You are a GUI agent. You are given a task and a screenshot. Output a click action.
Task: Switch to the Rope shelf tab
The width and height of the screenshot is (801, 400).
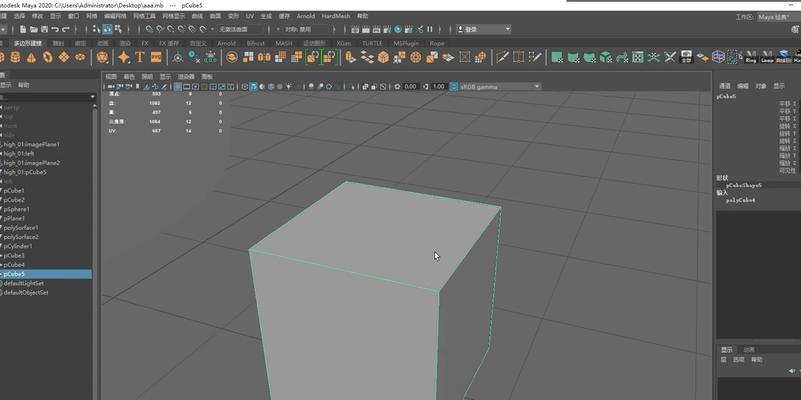click(437, 43)
